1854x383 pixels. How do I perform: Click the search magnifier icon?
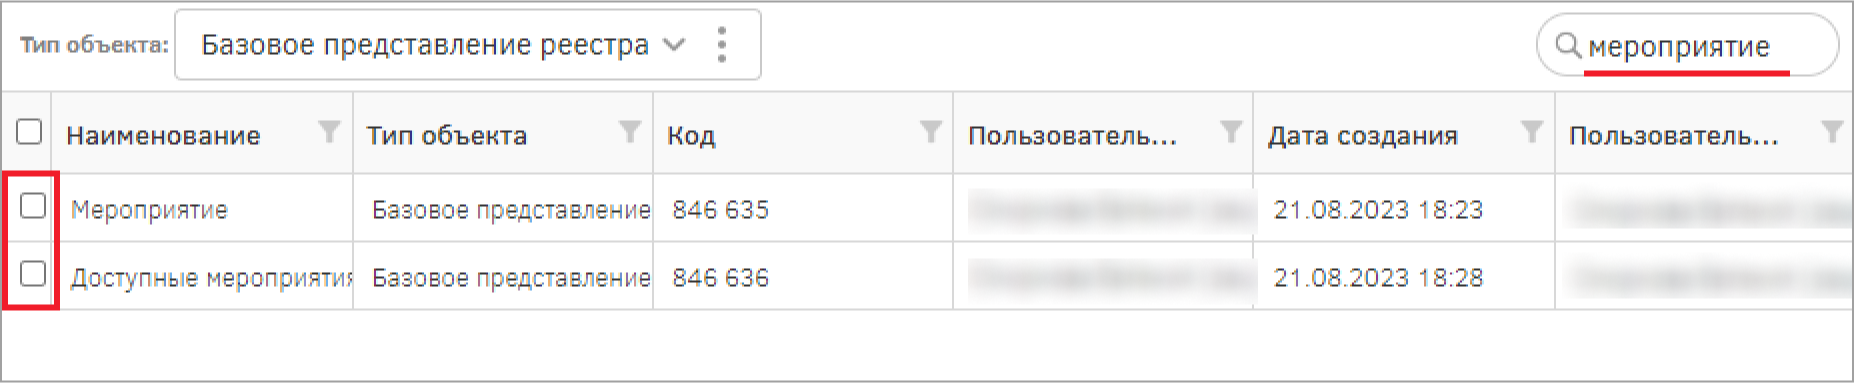click(1569, 45)
